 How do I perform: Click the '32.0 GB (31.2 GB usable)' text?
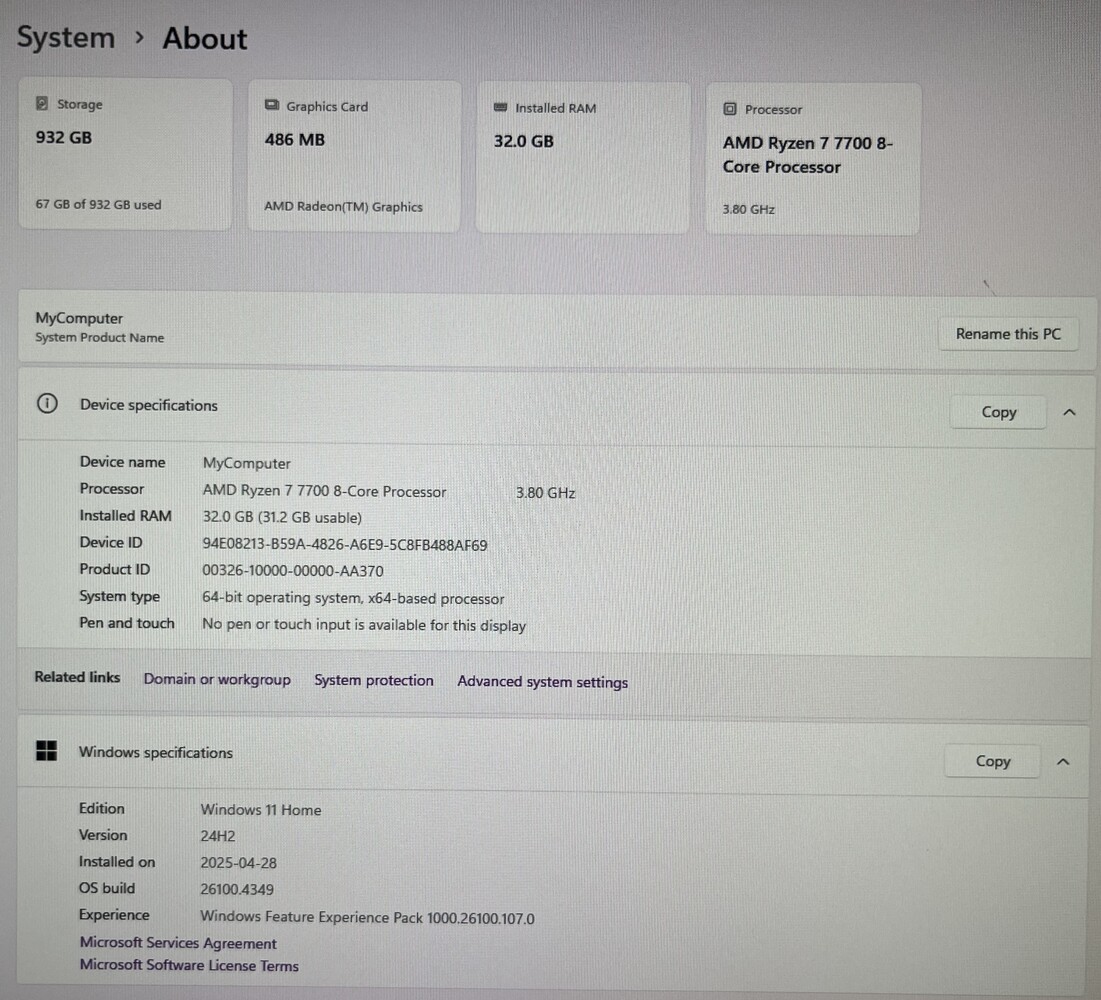(282, 518)
